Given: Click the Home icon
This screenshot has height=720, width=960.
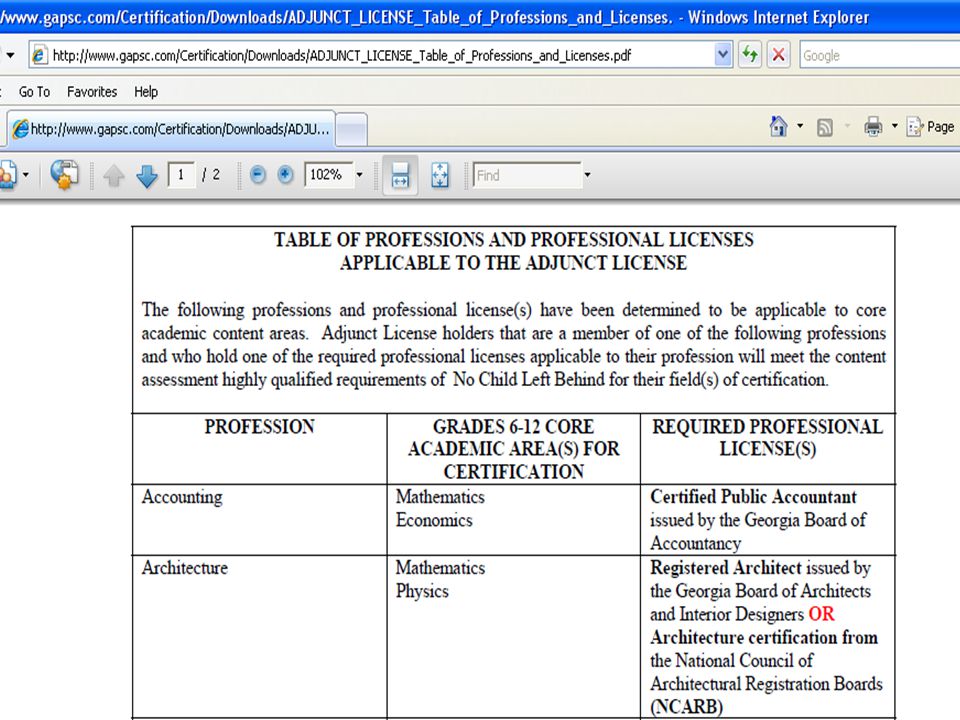Looking at the screenshot, I should click(779, 127).
